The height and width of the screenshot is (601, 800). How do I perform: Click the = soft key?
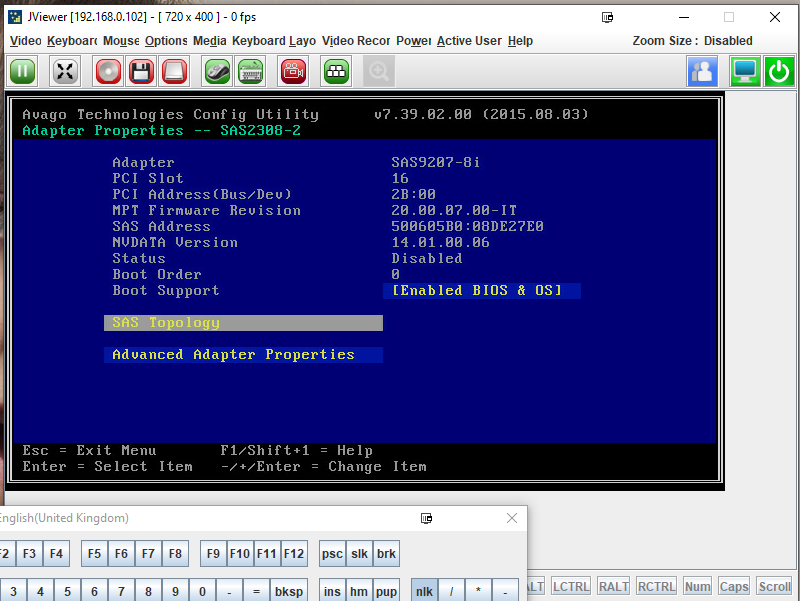tap(257, 591)
